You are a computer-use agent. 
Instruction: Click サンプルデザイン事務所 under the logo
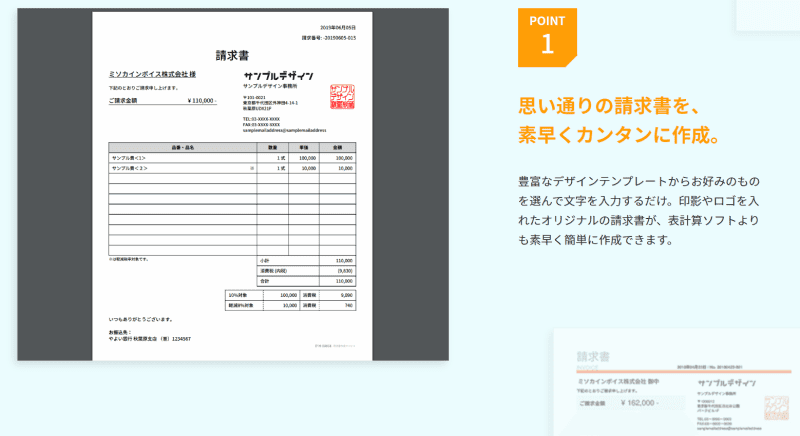pos(270,86)
